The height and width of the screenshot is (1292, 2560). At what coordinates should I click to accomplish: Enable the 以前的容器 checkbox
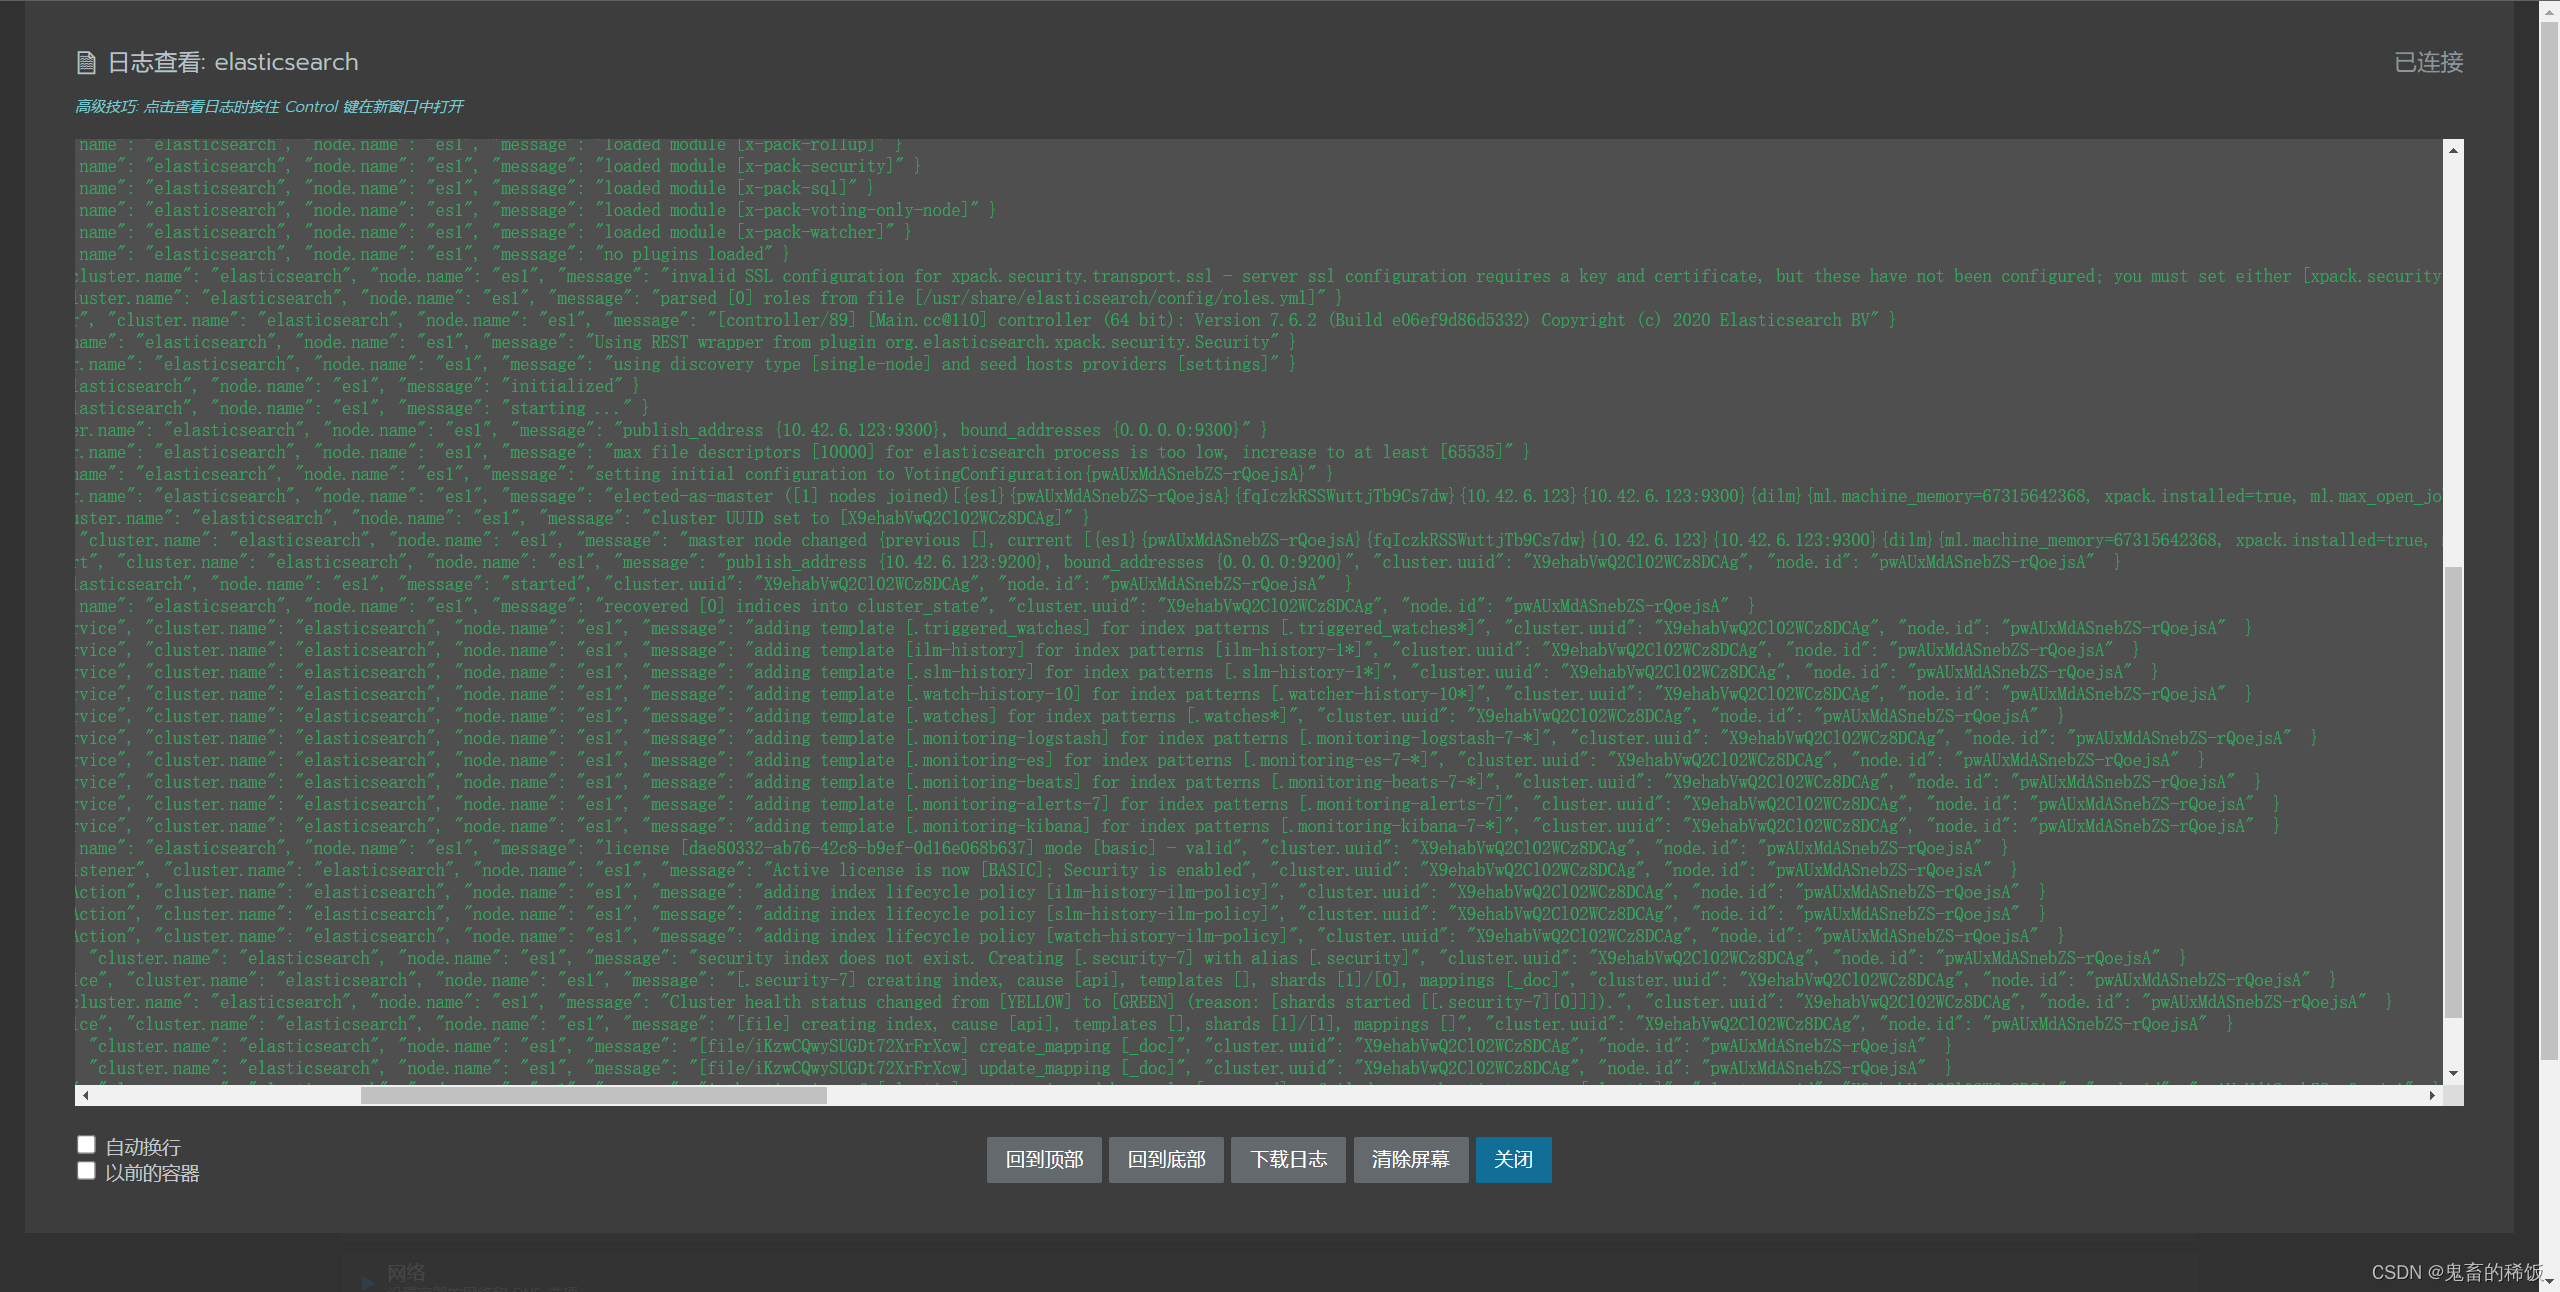click(x=87, y=1171)
